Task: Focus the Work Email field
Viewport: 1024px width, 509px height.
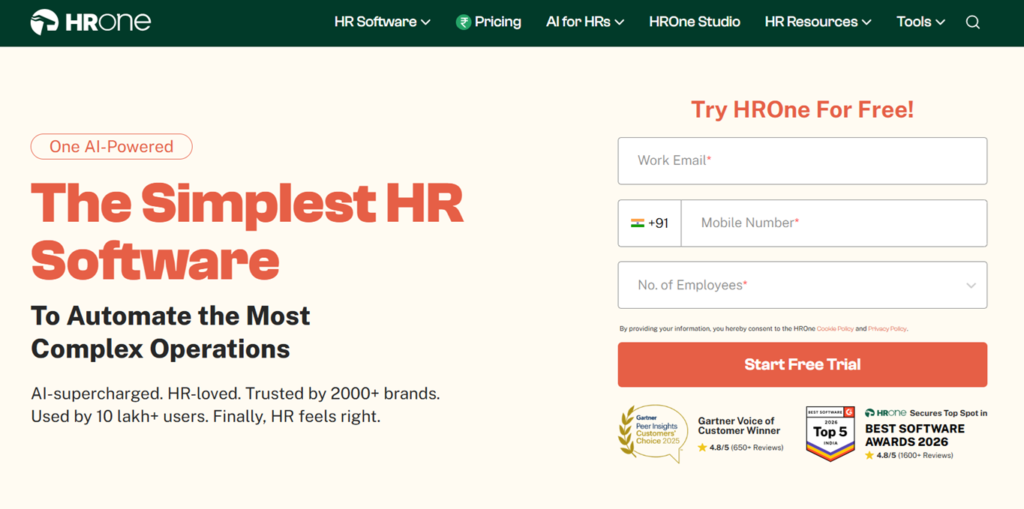Action: pyautogui.click(x=803, y=161)
